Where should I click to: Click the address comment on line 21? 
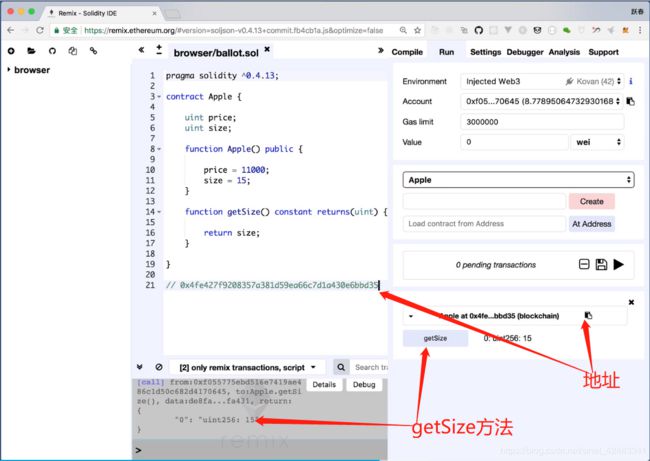(272, 285)
